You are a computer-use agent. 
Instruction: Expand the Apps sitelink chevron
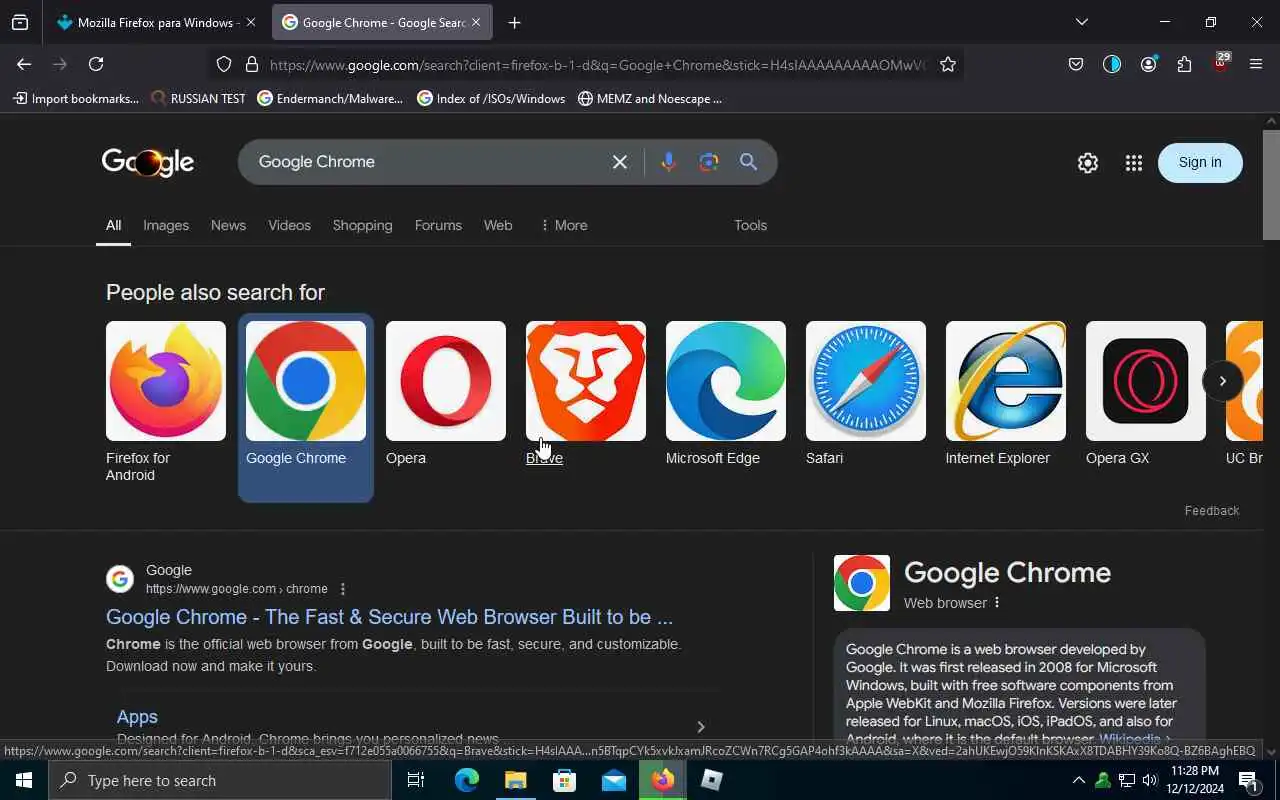700,727
